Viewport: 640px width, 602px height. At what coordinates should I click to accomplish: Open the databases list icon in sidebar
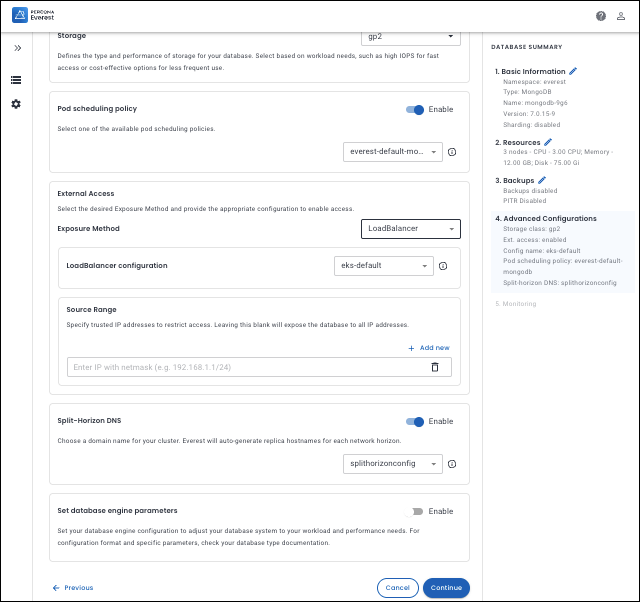tap(16, 80)
